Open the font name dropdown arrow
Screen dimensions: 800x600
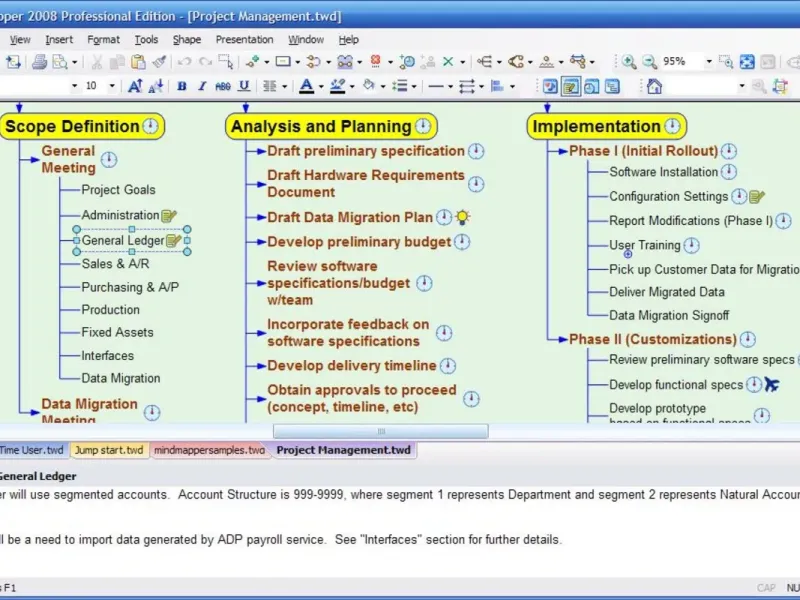(x=74, y=86)
